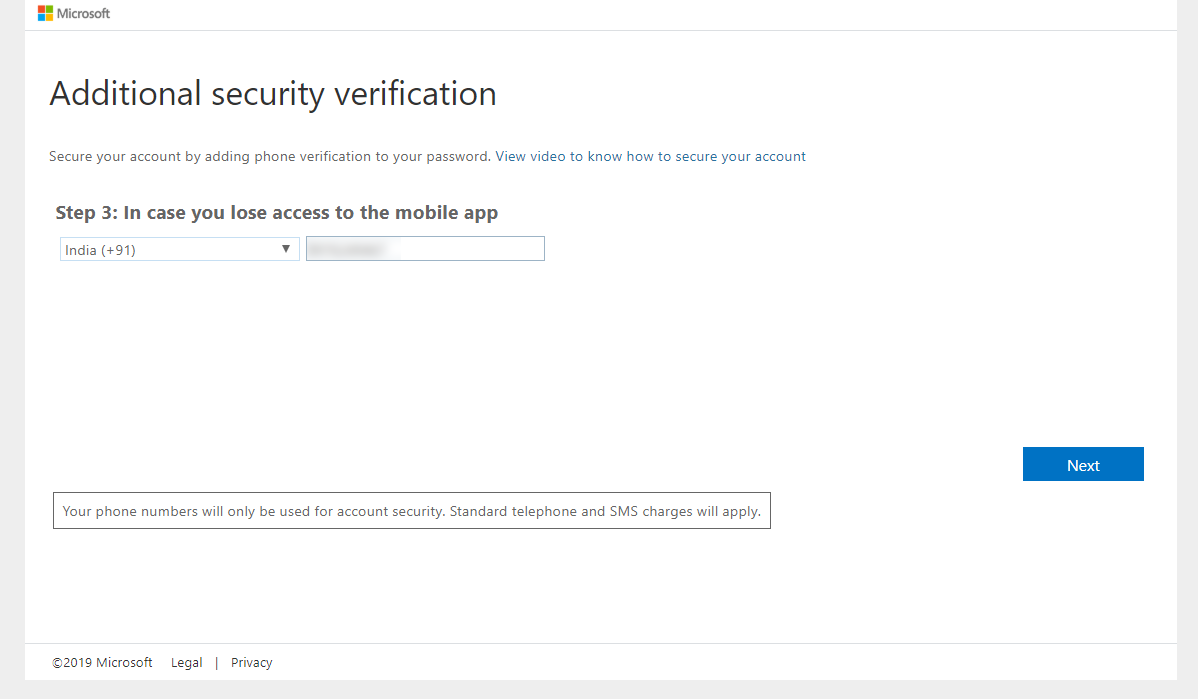Click empty footer area right of Privacy

point(700,662)
